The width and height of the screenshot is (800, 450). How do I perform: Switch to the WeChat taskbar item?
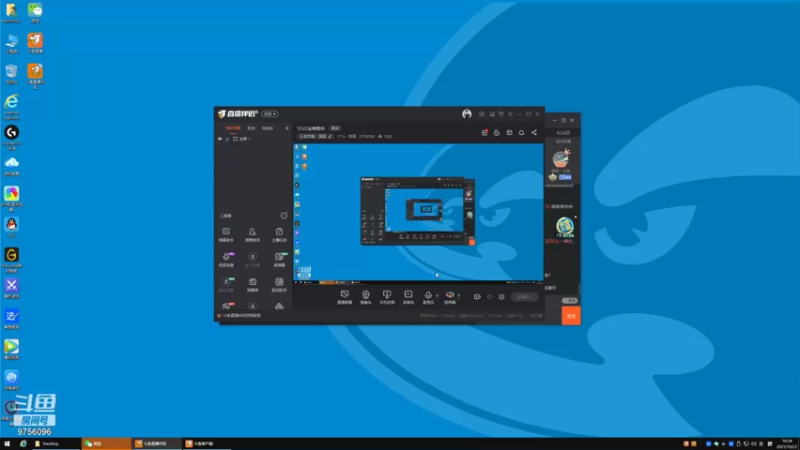[106, 444]
